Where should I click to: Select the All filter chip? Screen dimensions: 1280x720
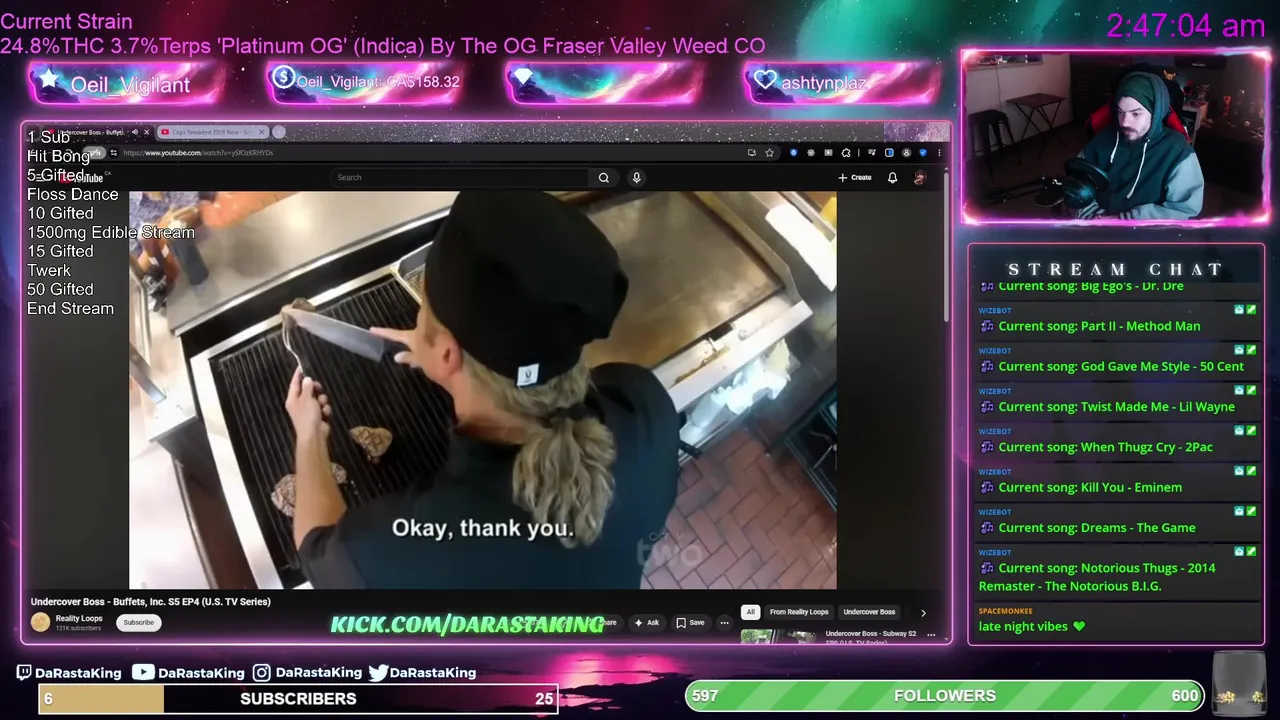point(750,612)
